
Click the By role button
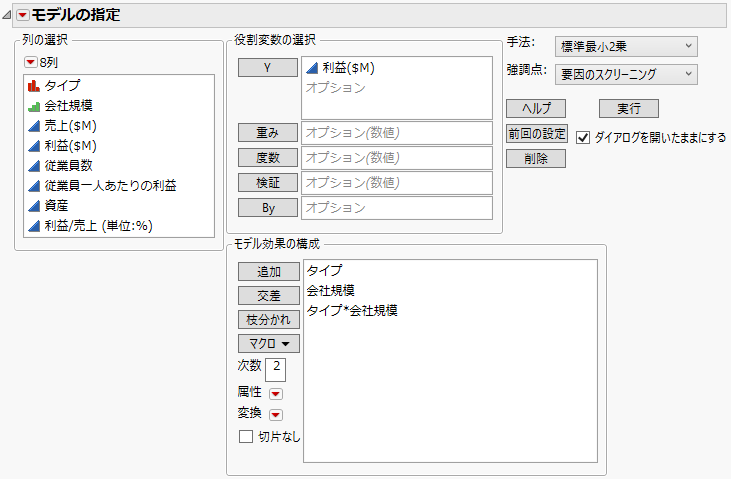(x=268, y=208)
